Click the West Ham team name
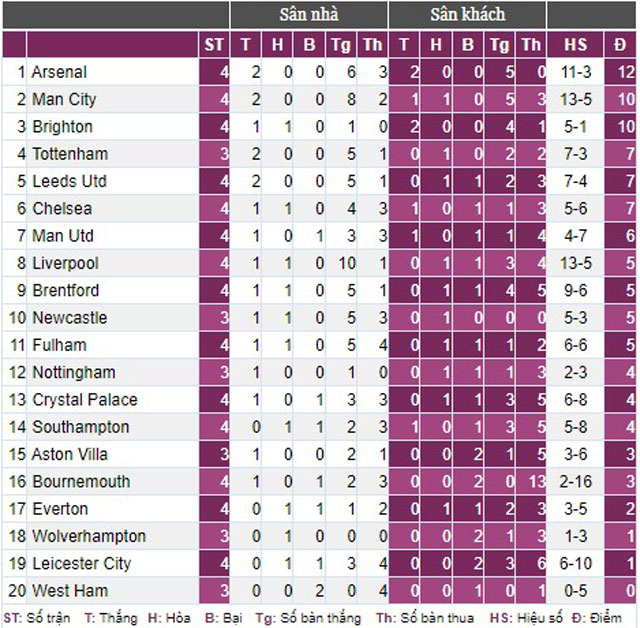 tap(70, 591)
